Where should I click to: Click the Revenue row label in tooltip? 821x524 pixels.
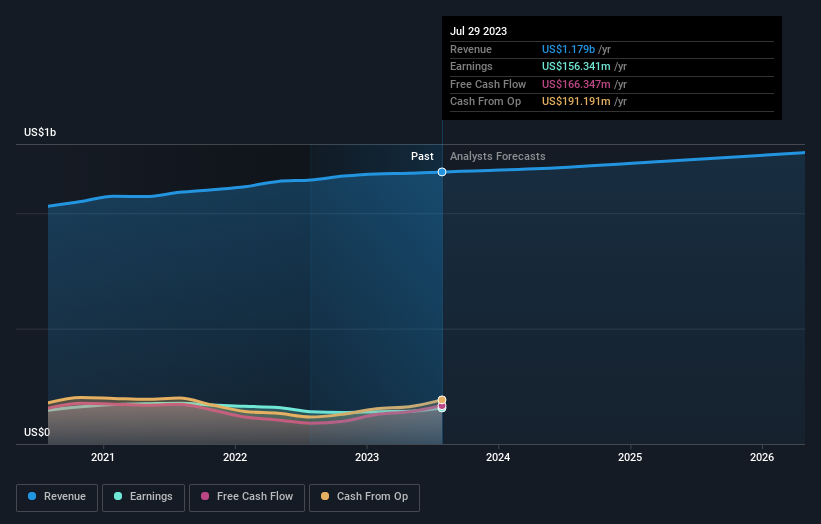tap(471, 49)
